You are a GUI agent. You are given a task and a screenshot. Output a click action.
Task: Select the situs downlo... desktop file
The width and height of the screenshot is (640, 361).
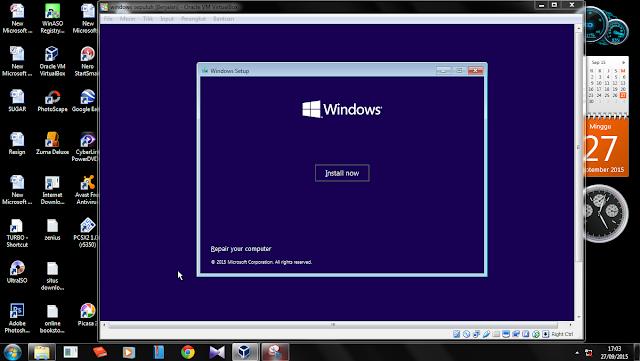(x=52, y=276)
